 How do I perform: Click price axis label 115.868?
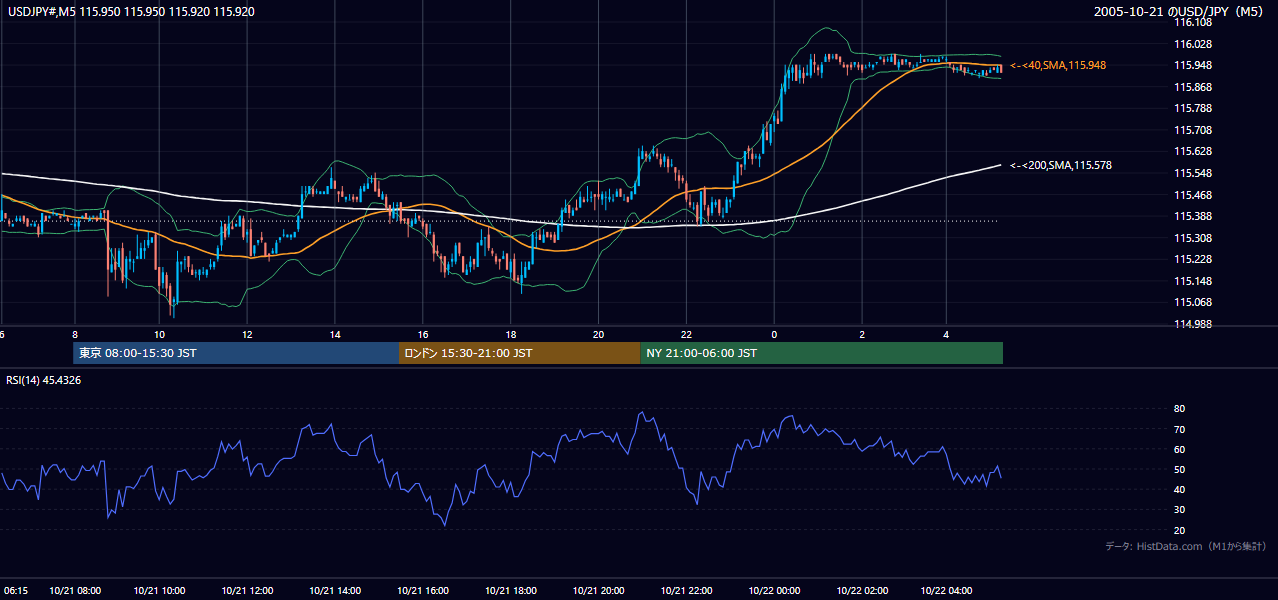1193,87
